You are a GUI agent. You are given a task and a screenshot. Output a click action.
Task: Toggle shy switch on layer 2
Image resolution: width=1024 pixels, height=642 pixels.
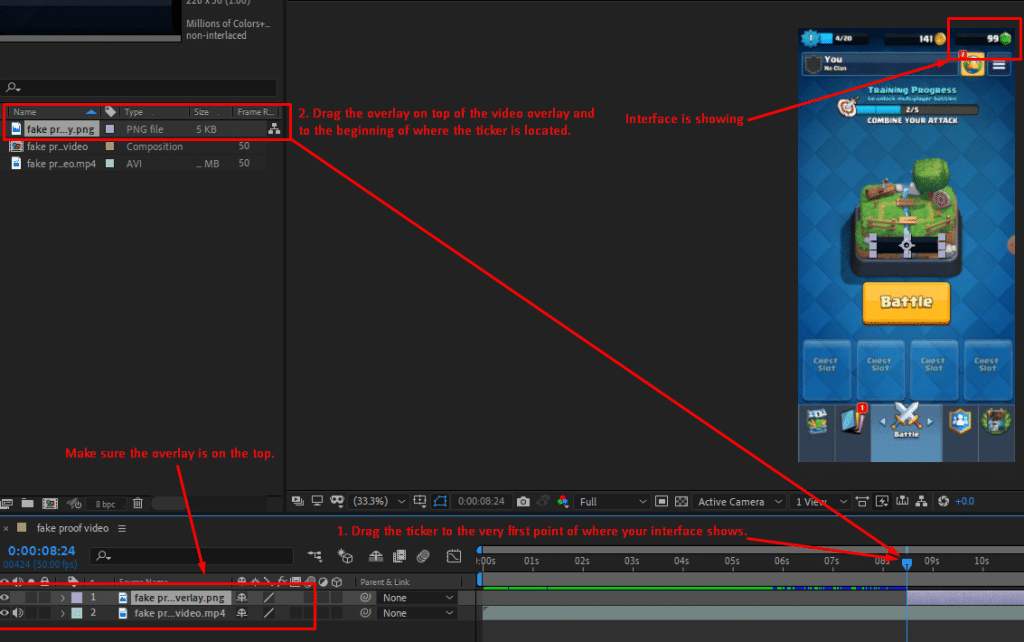(242, 613)
